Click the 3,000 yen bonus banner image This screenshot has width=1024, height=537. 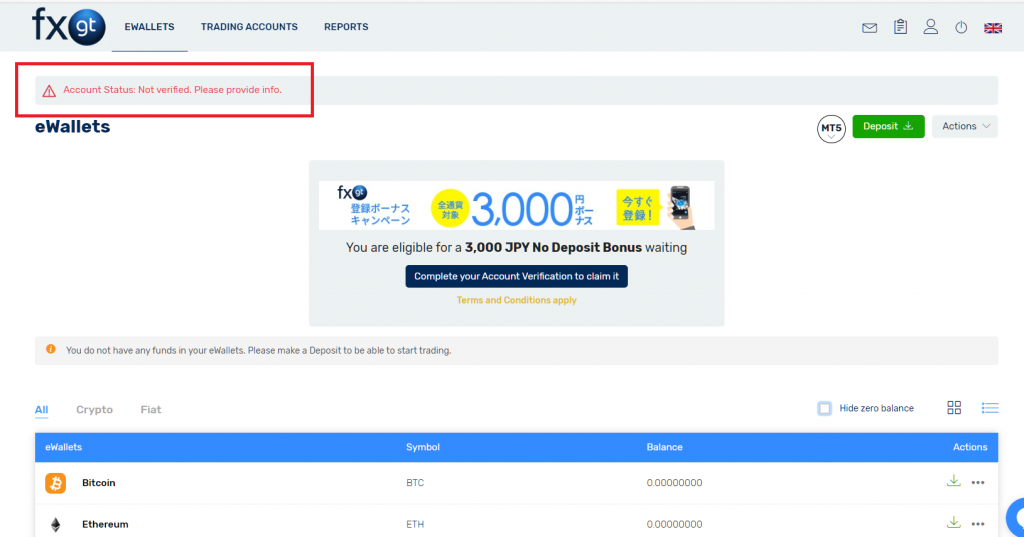517,205
